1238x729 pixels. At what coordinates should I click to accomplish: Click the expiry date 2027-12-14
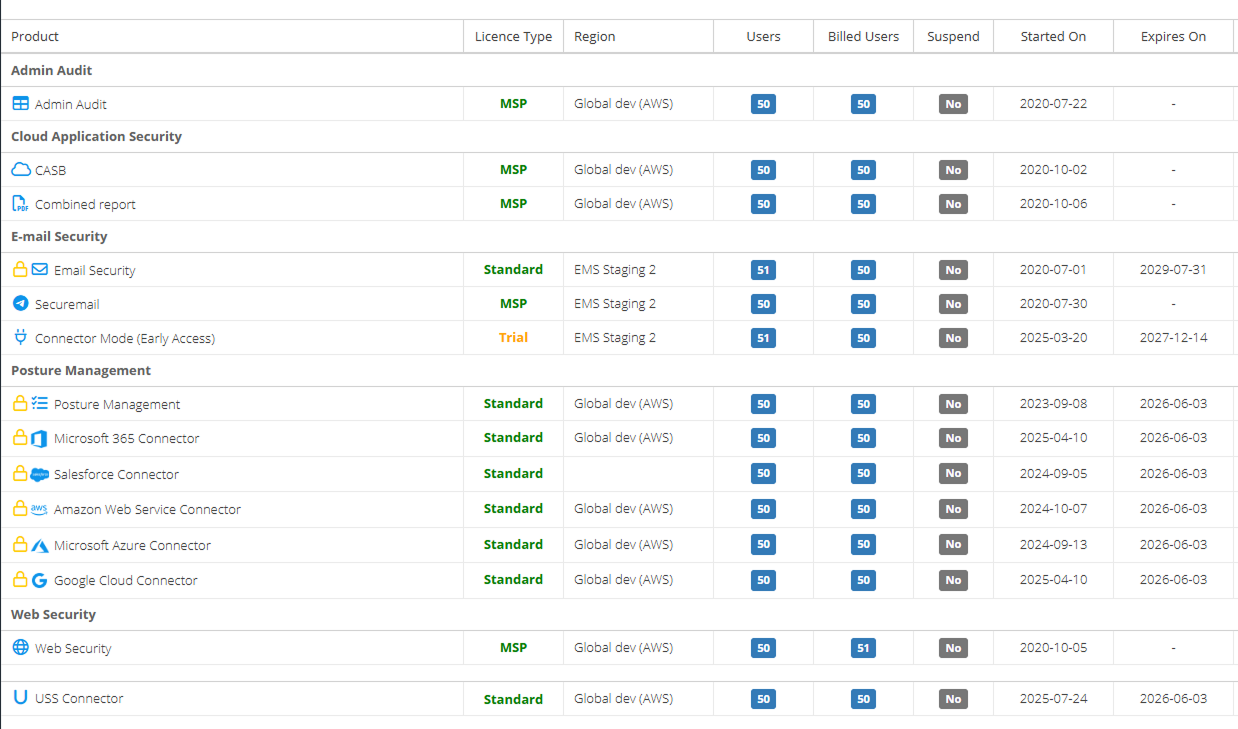pos(1173,338)
